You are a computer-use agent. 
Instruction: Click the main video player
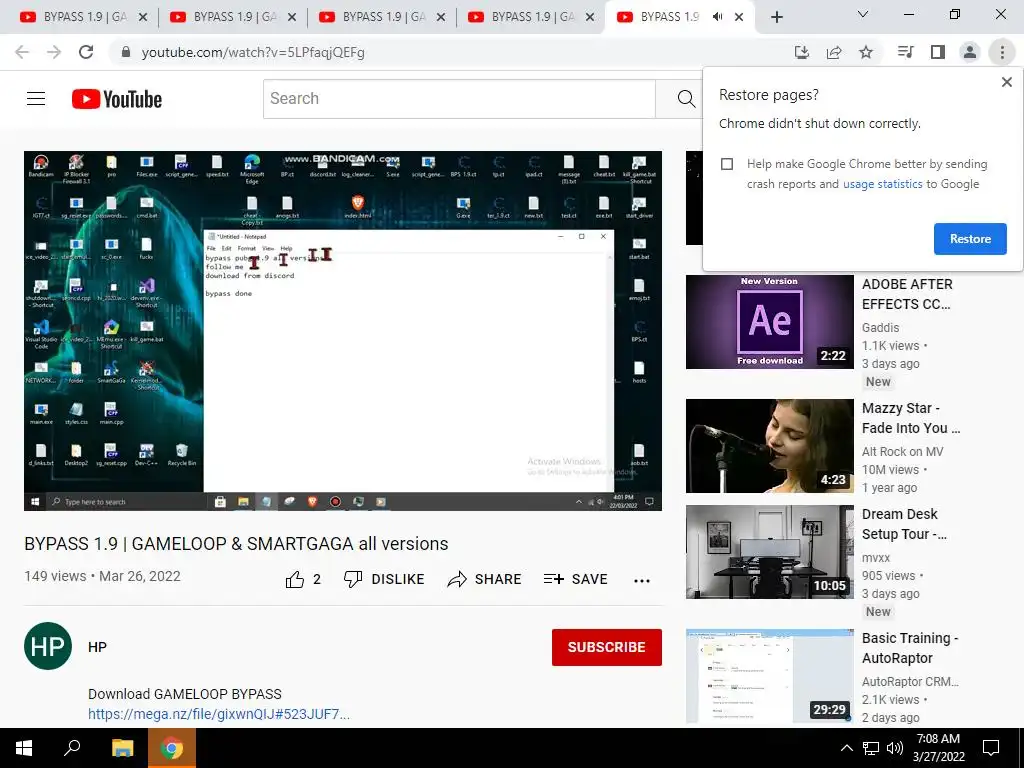[x=343, y=331]
